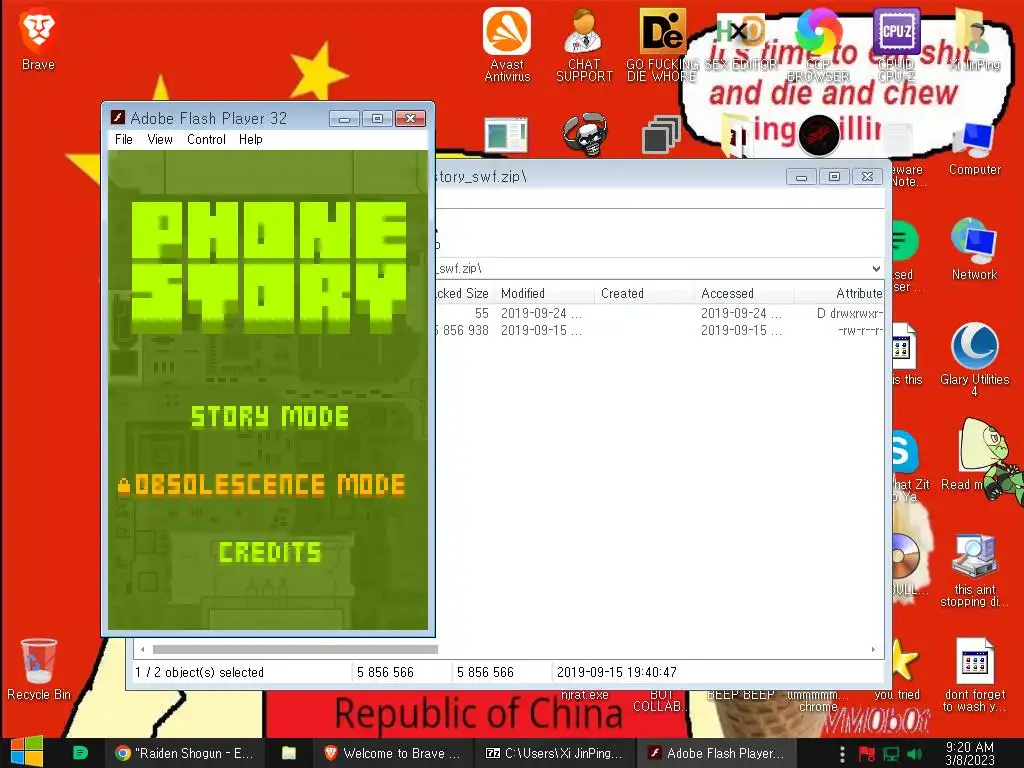1024x768 pixels.
Task: Open the Spotify desktop icon
Action: click(905, 242)
